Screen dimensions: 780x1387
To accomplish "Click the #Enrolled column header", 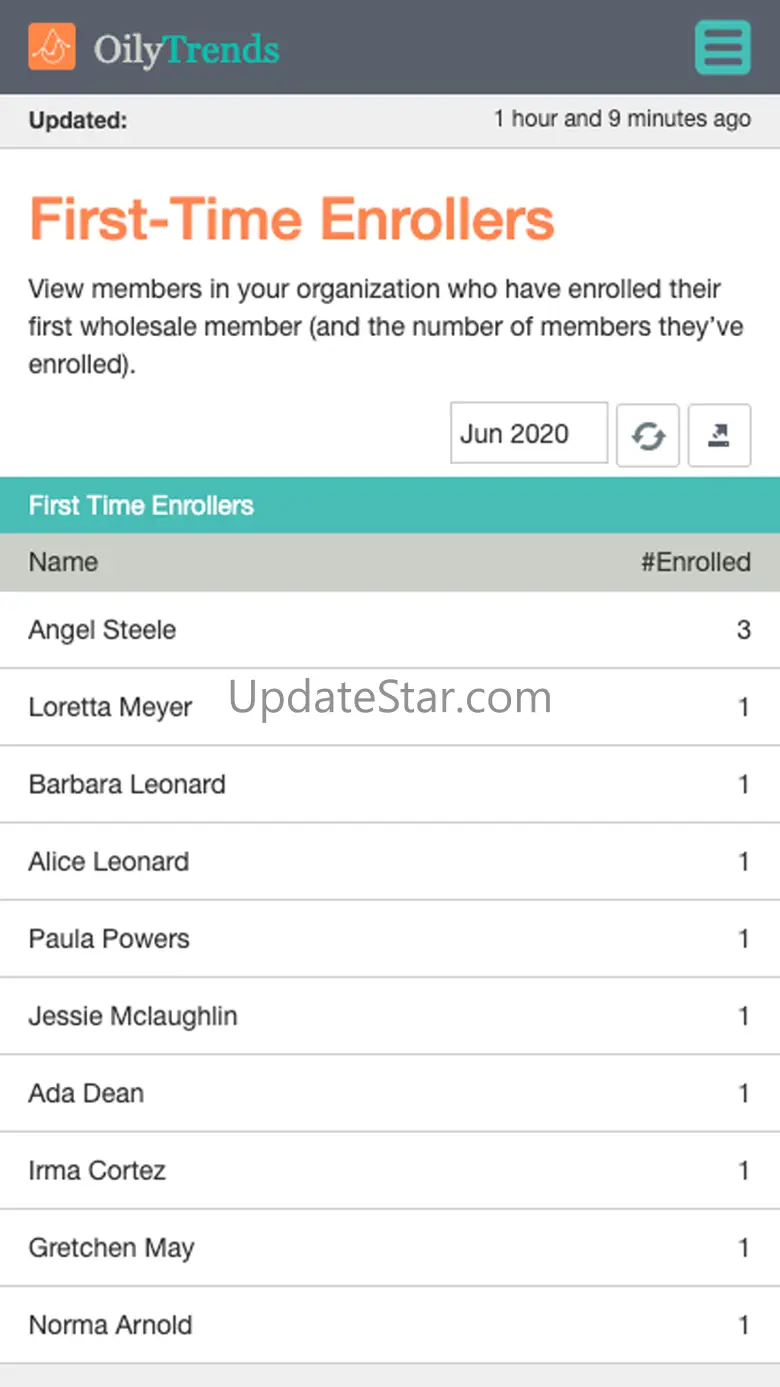I will 695,562.
